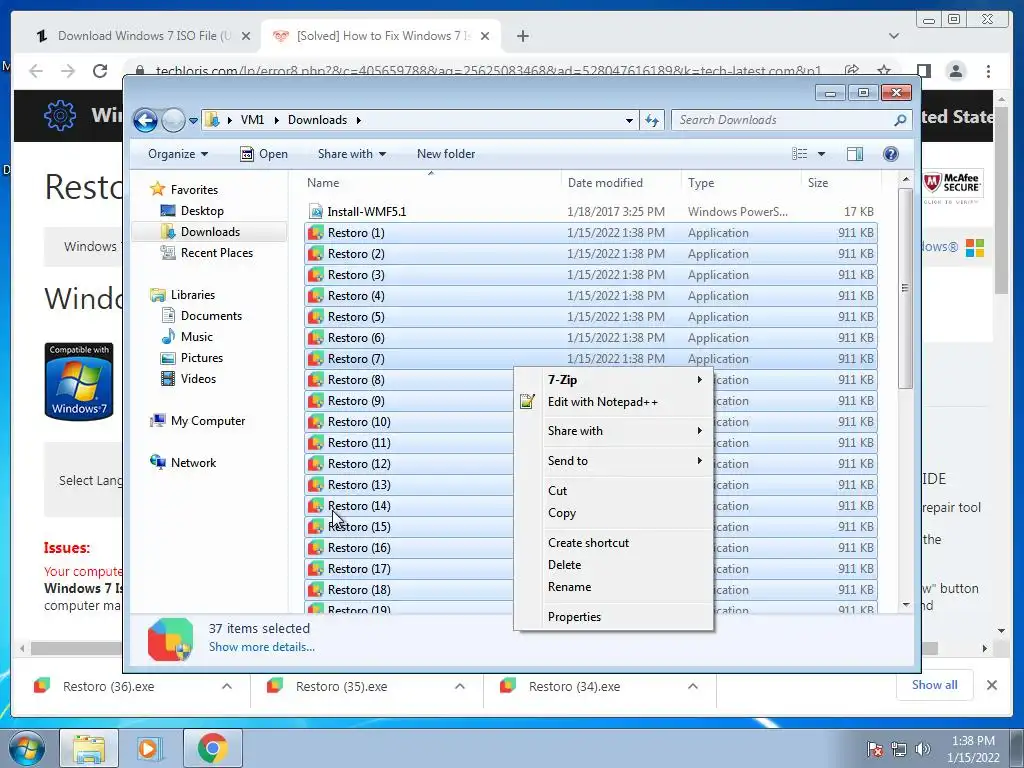The height and width of the screenshot is (768, 1024).
Task: Select Favorites in navigation pane
Action: click(194, 189)
